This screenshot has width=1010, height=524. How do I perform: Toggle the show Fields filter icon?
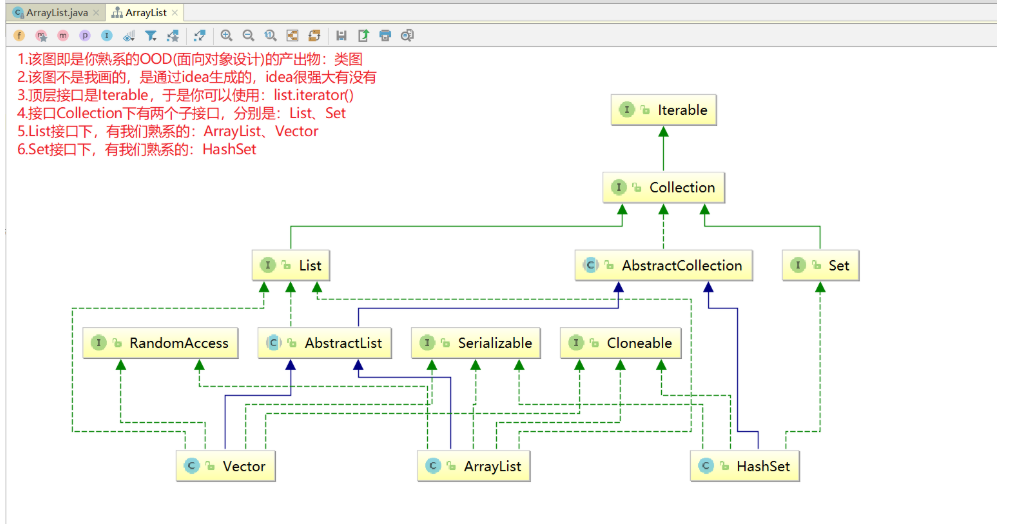(19, 35)
